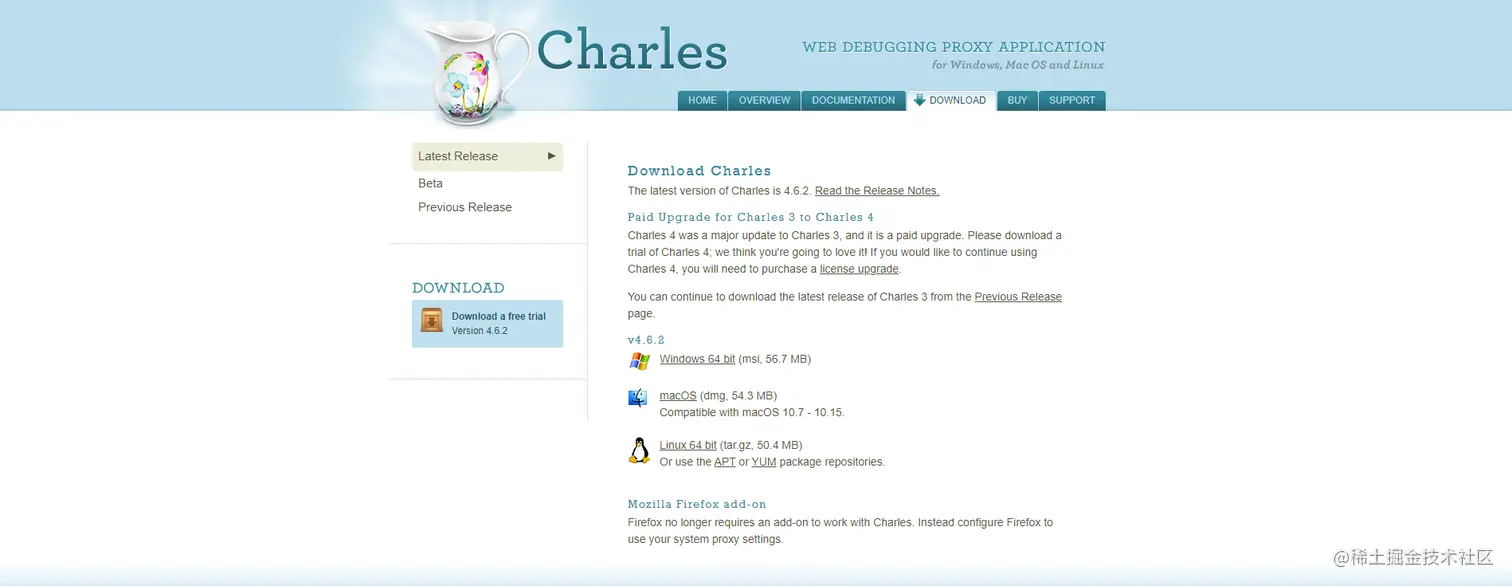Image resolution: width=1512 pixels, height=586 pixels.
Task: Open the APT repository link
Action: [x=725, y=462]
